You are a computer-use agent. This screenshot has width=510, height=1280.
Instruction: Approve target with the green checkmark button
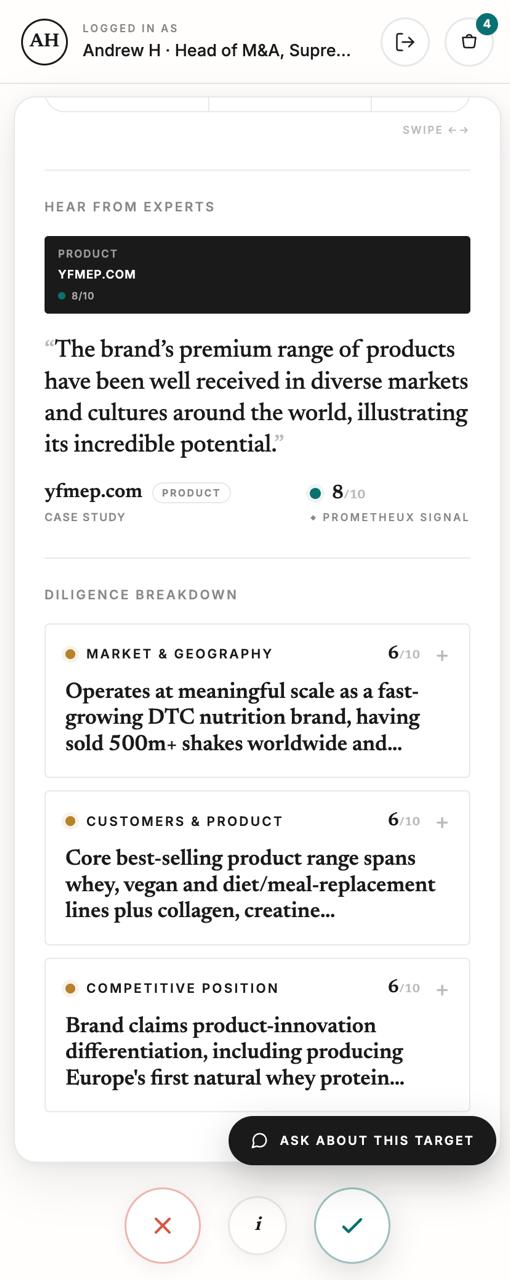coord(352,1225)
